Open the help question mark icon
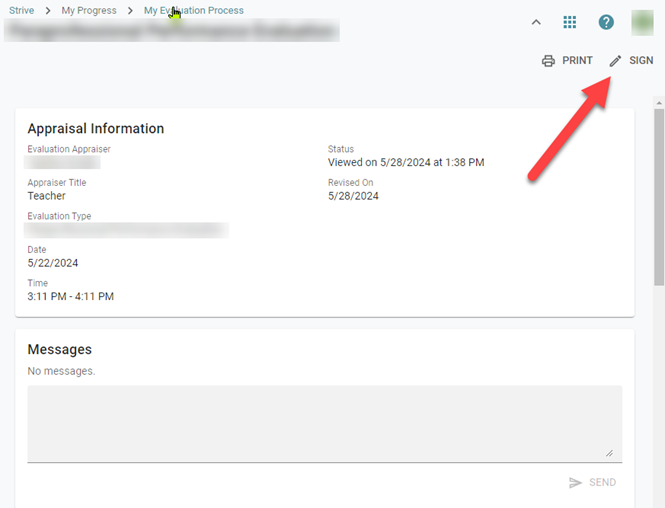The width and height of the screenshot is (665, 508). pyautogui.click(x=606, y=22)
